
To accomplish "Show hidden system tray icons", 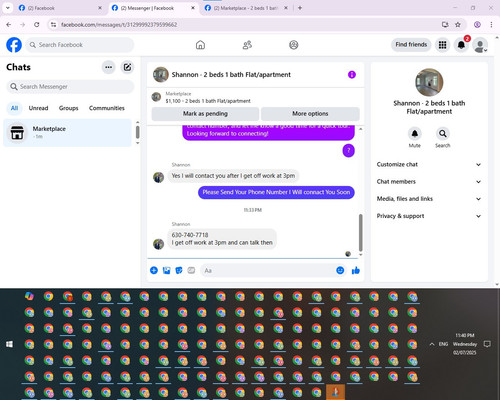I will pyautogui.click(x=432, y=344).
